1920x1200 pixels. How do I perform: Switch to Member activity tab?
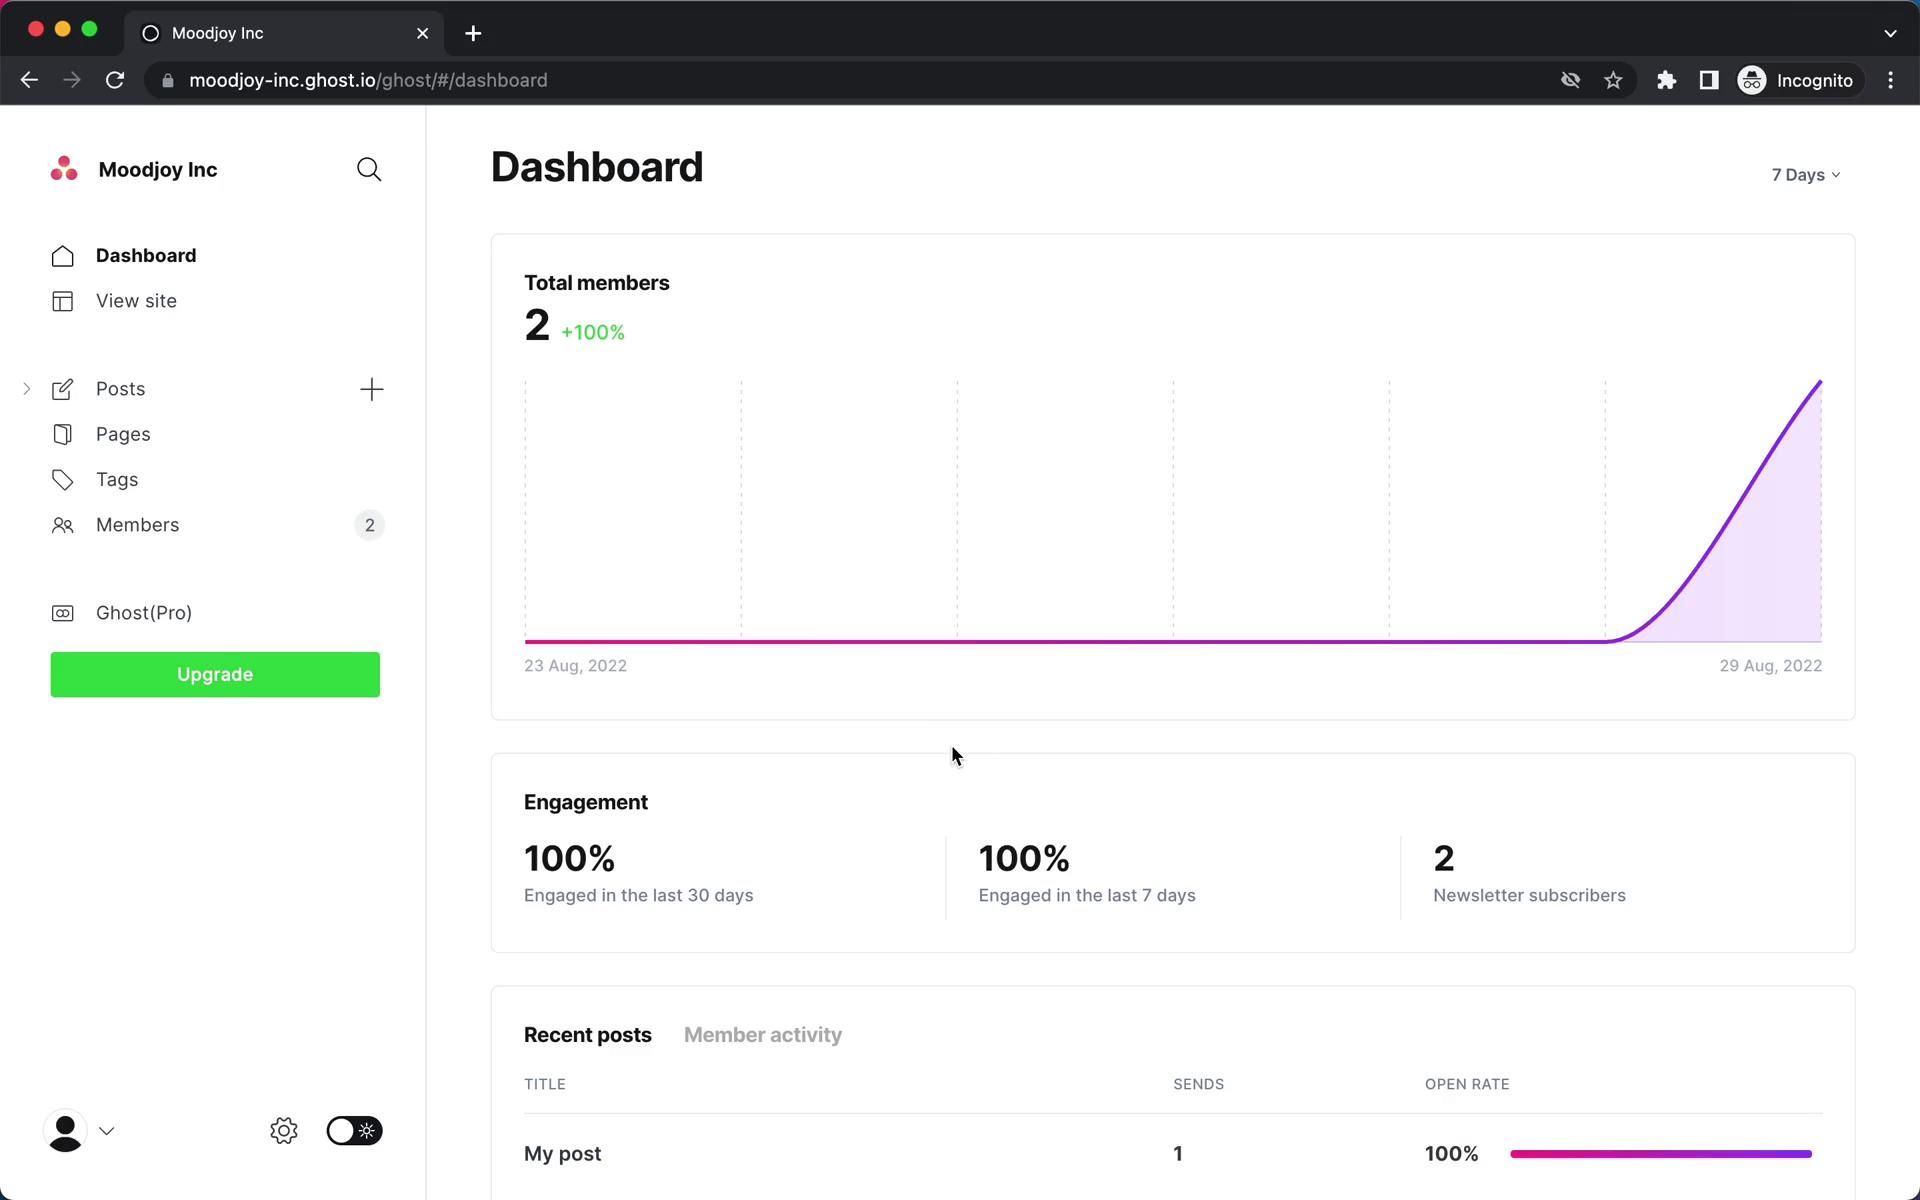click(762, 1035)
